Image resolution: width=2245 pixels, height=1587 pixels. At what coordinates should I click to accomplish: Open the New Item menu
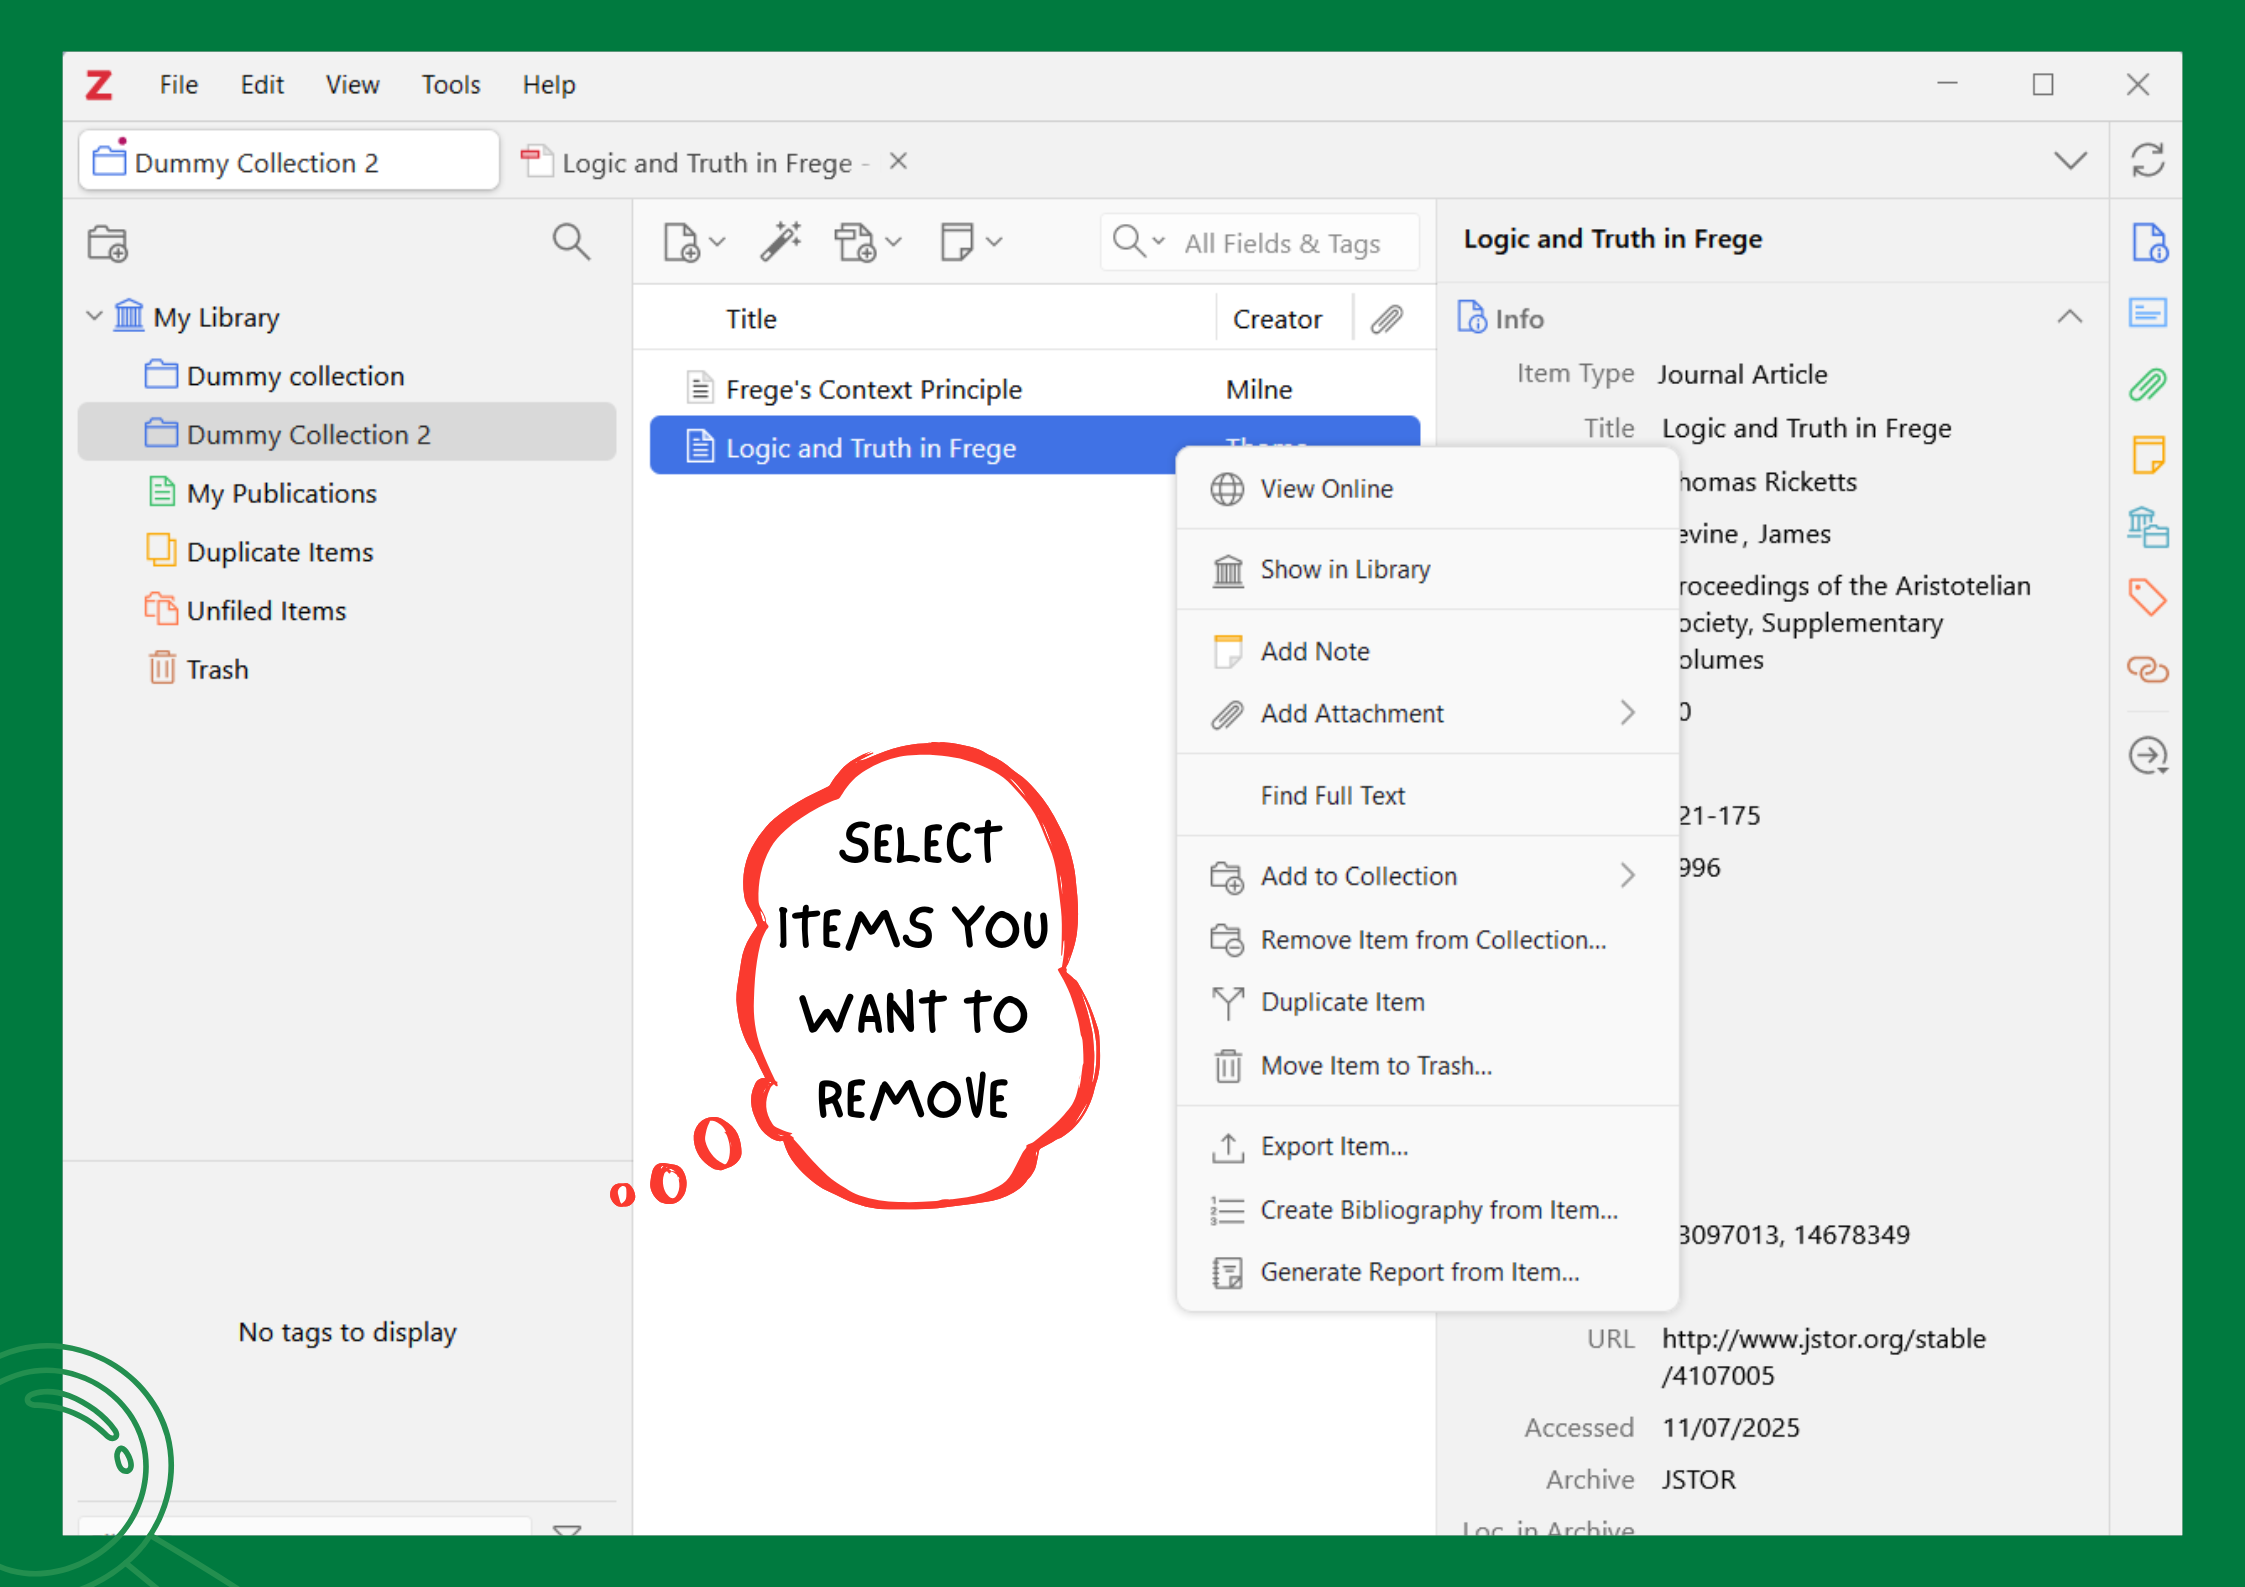coord(692,241)
